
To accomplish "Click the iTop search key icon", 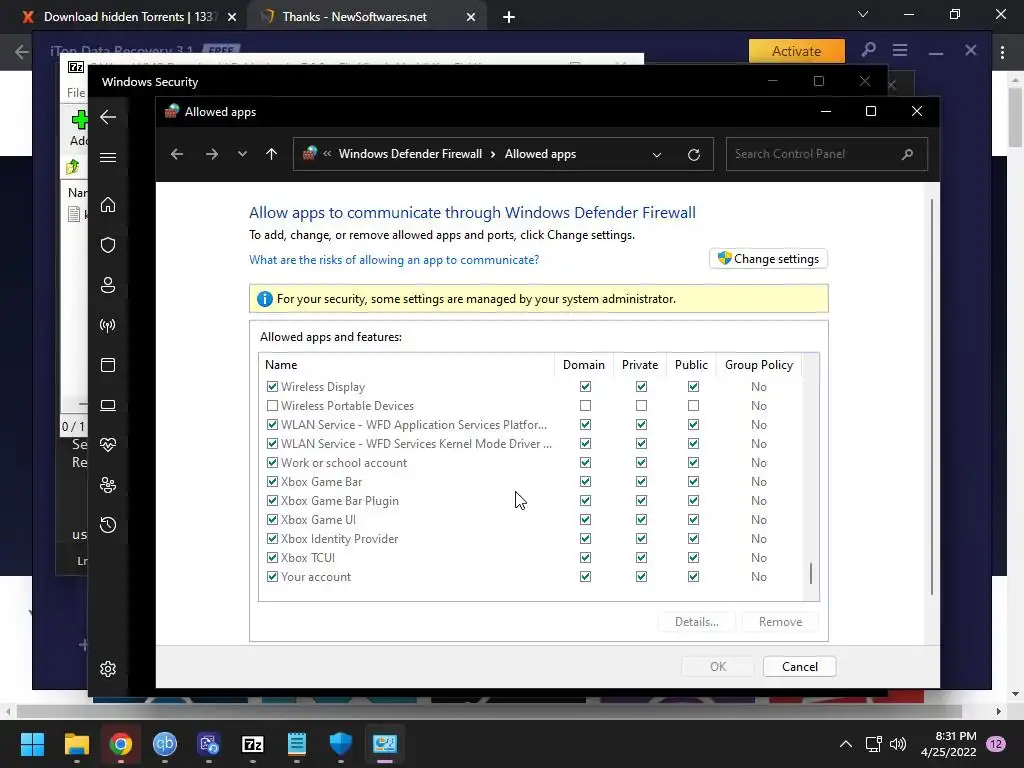I will pos(869,50).
